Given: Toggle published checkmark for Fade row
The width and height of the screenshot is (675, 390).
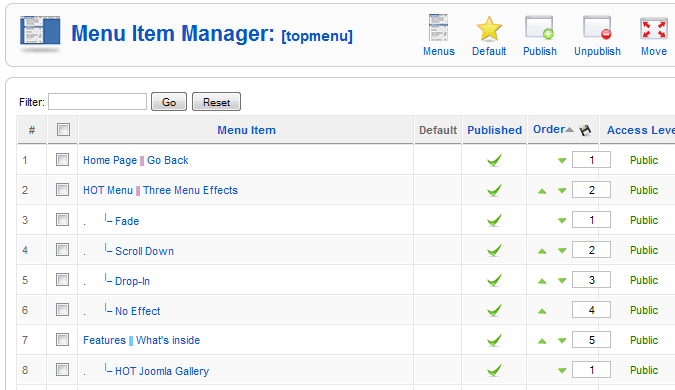Looking at the screenshot, I should tap(494, 220).
